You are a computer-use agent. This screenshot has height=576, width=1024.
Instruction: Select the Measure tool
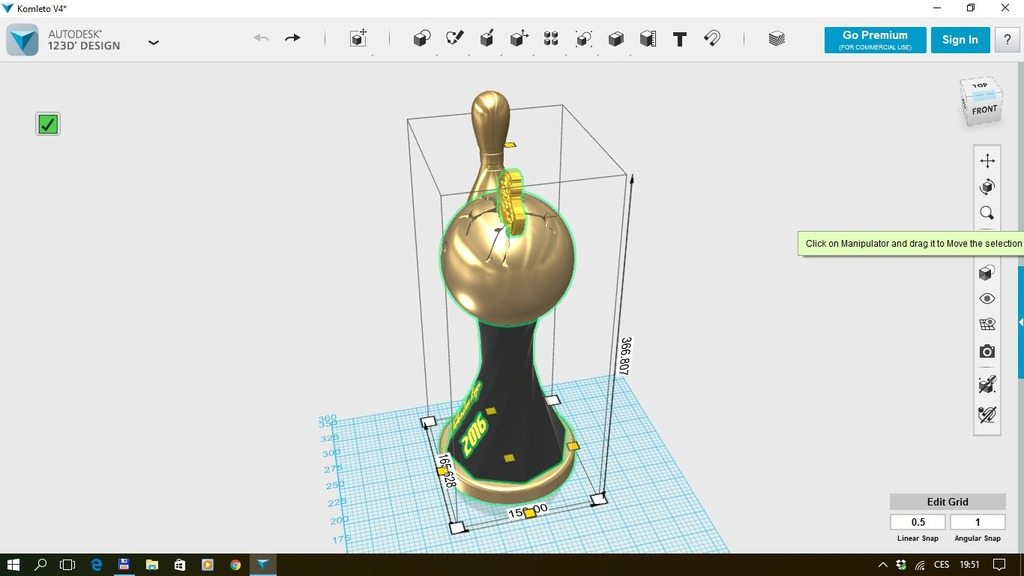coord(648,39)
